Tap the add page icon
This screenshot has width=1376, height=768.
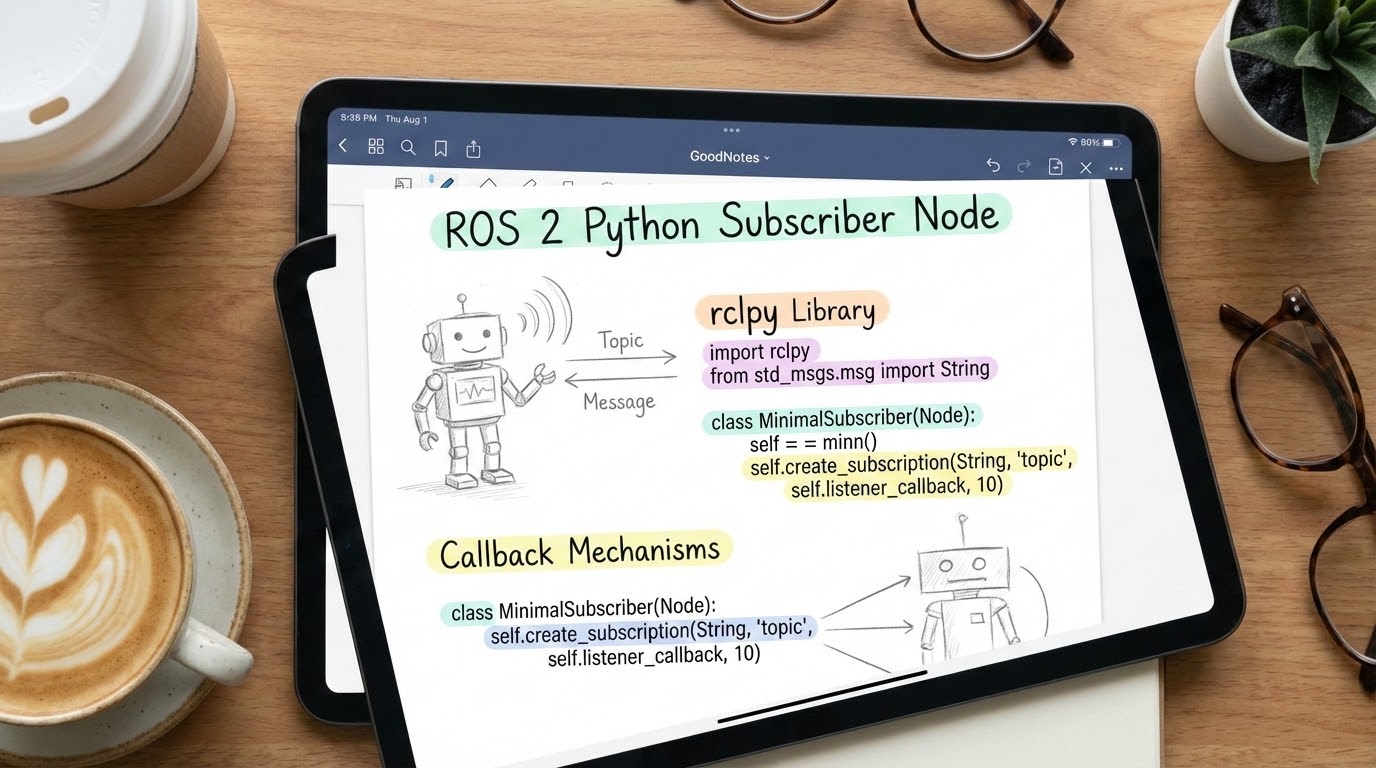click(x=1055, y=167)
